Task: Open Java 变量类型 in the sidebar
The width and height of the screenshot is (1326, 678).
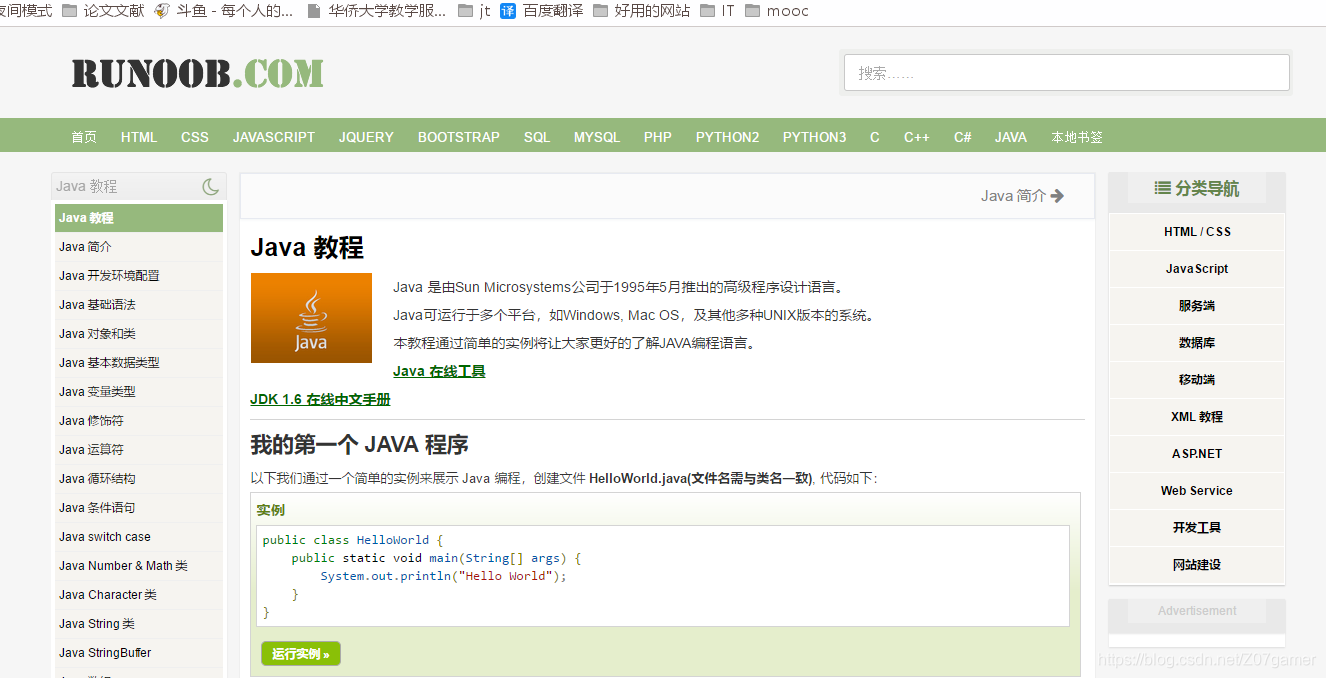Action: click(x=139, y=392)
